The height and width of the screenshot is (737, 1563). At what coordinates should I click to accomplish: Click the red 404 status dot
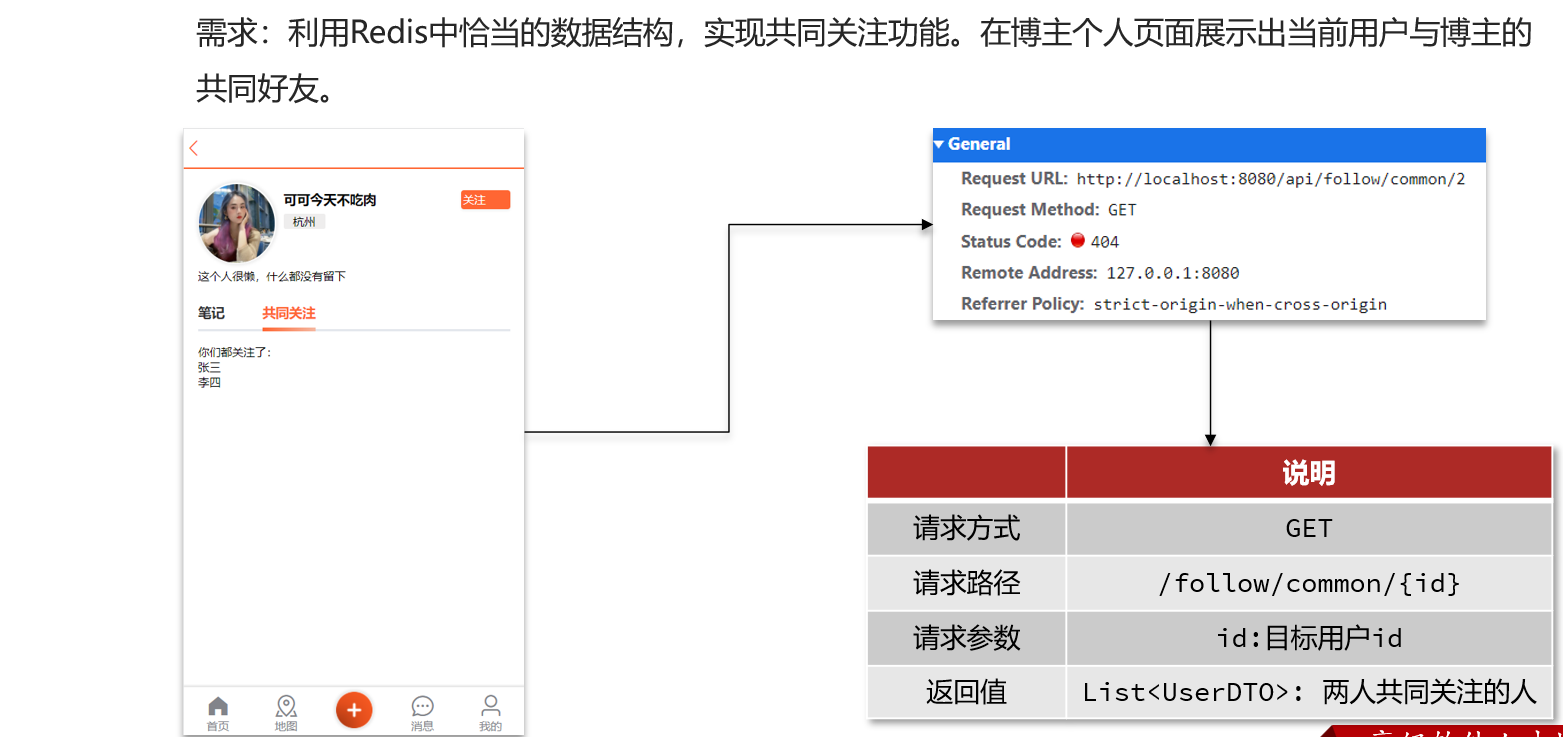point(1077,240)
